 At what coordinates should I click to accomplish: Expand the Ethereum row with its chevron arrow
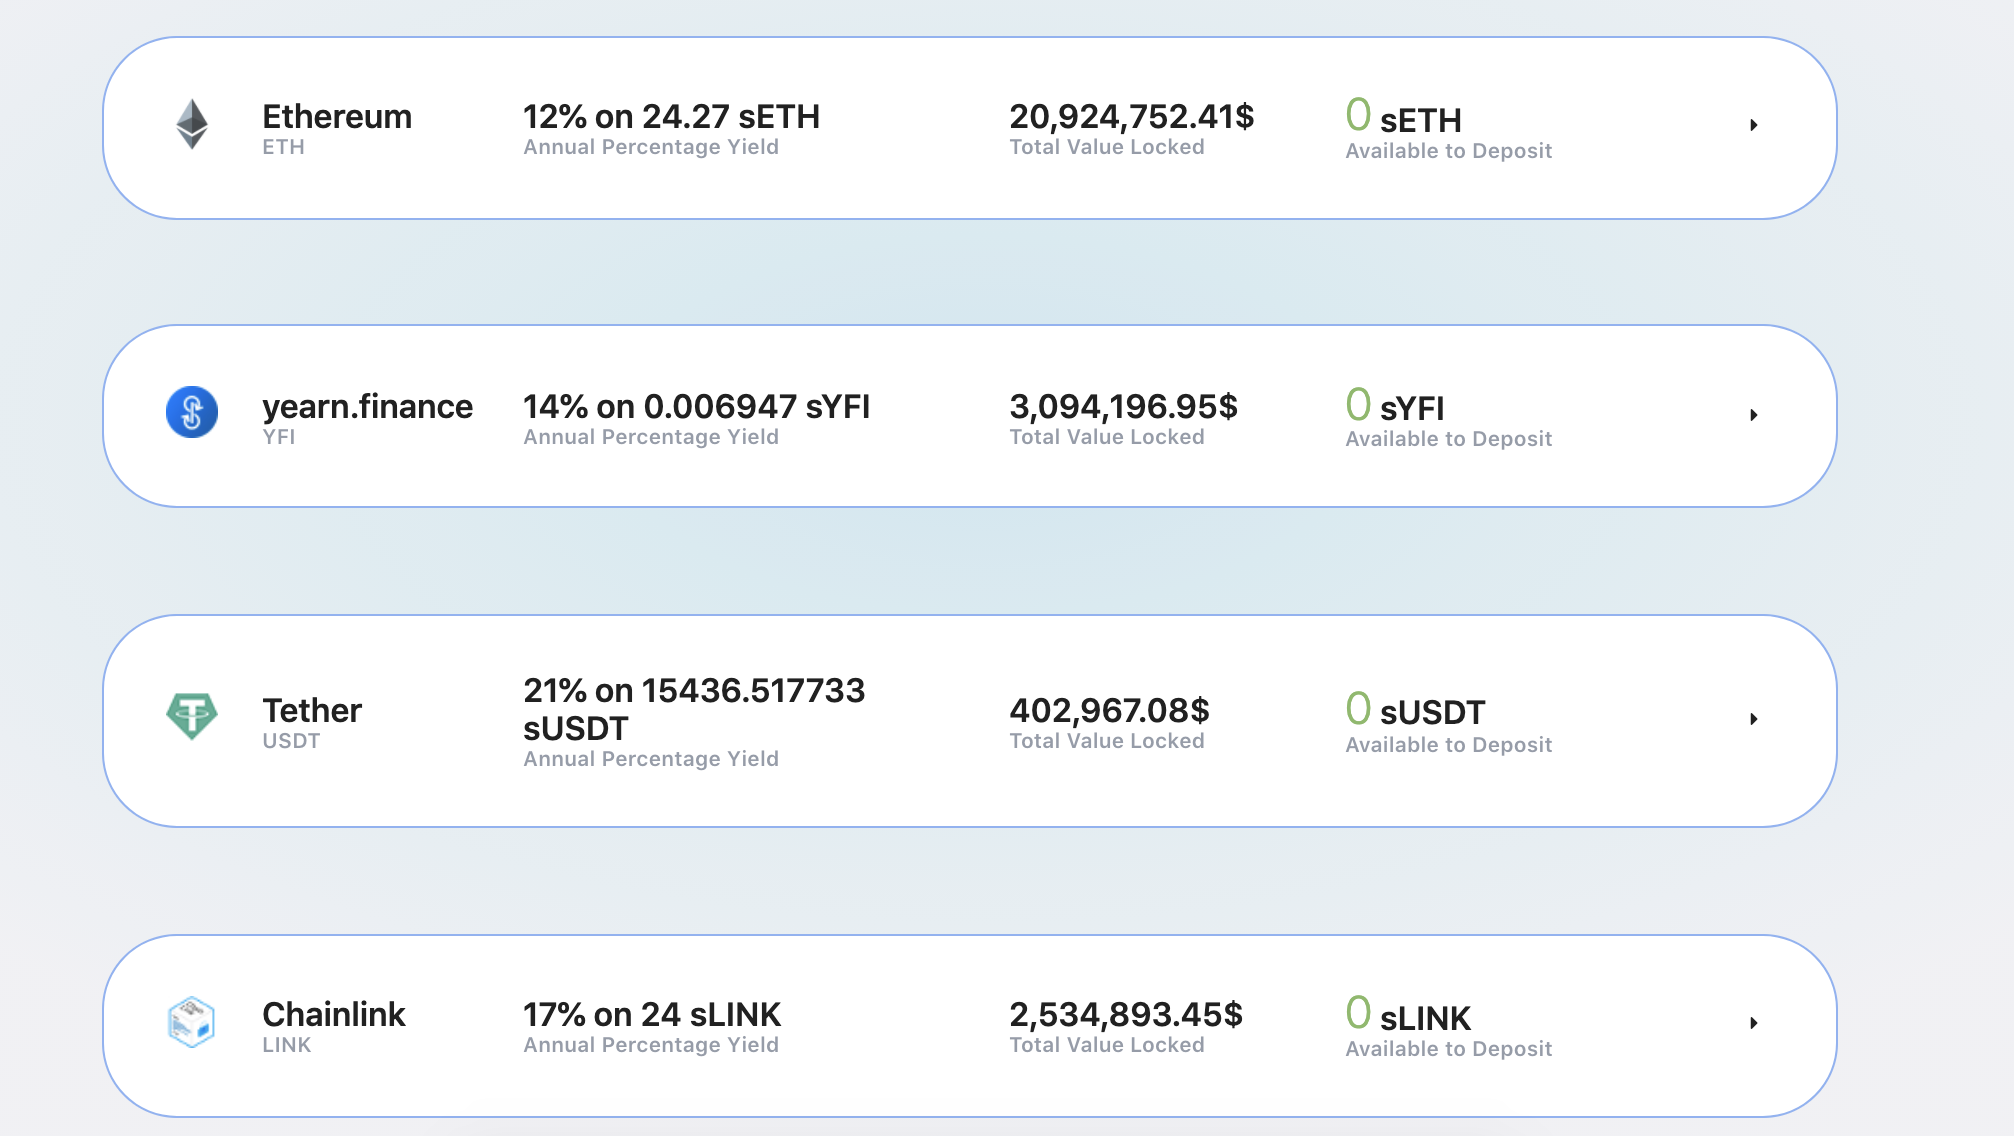[1755, 125]
